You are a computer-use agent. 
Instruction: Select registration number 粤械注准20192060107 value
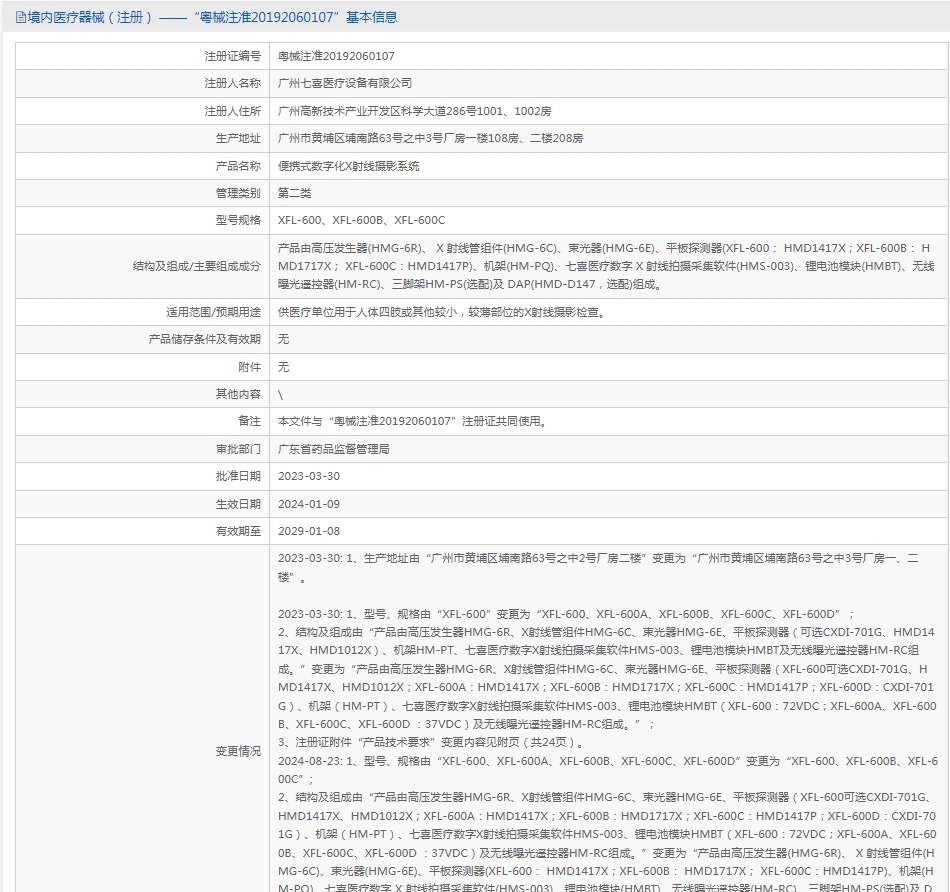pos(336,56)
